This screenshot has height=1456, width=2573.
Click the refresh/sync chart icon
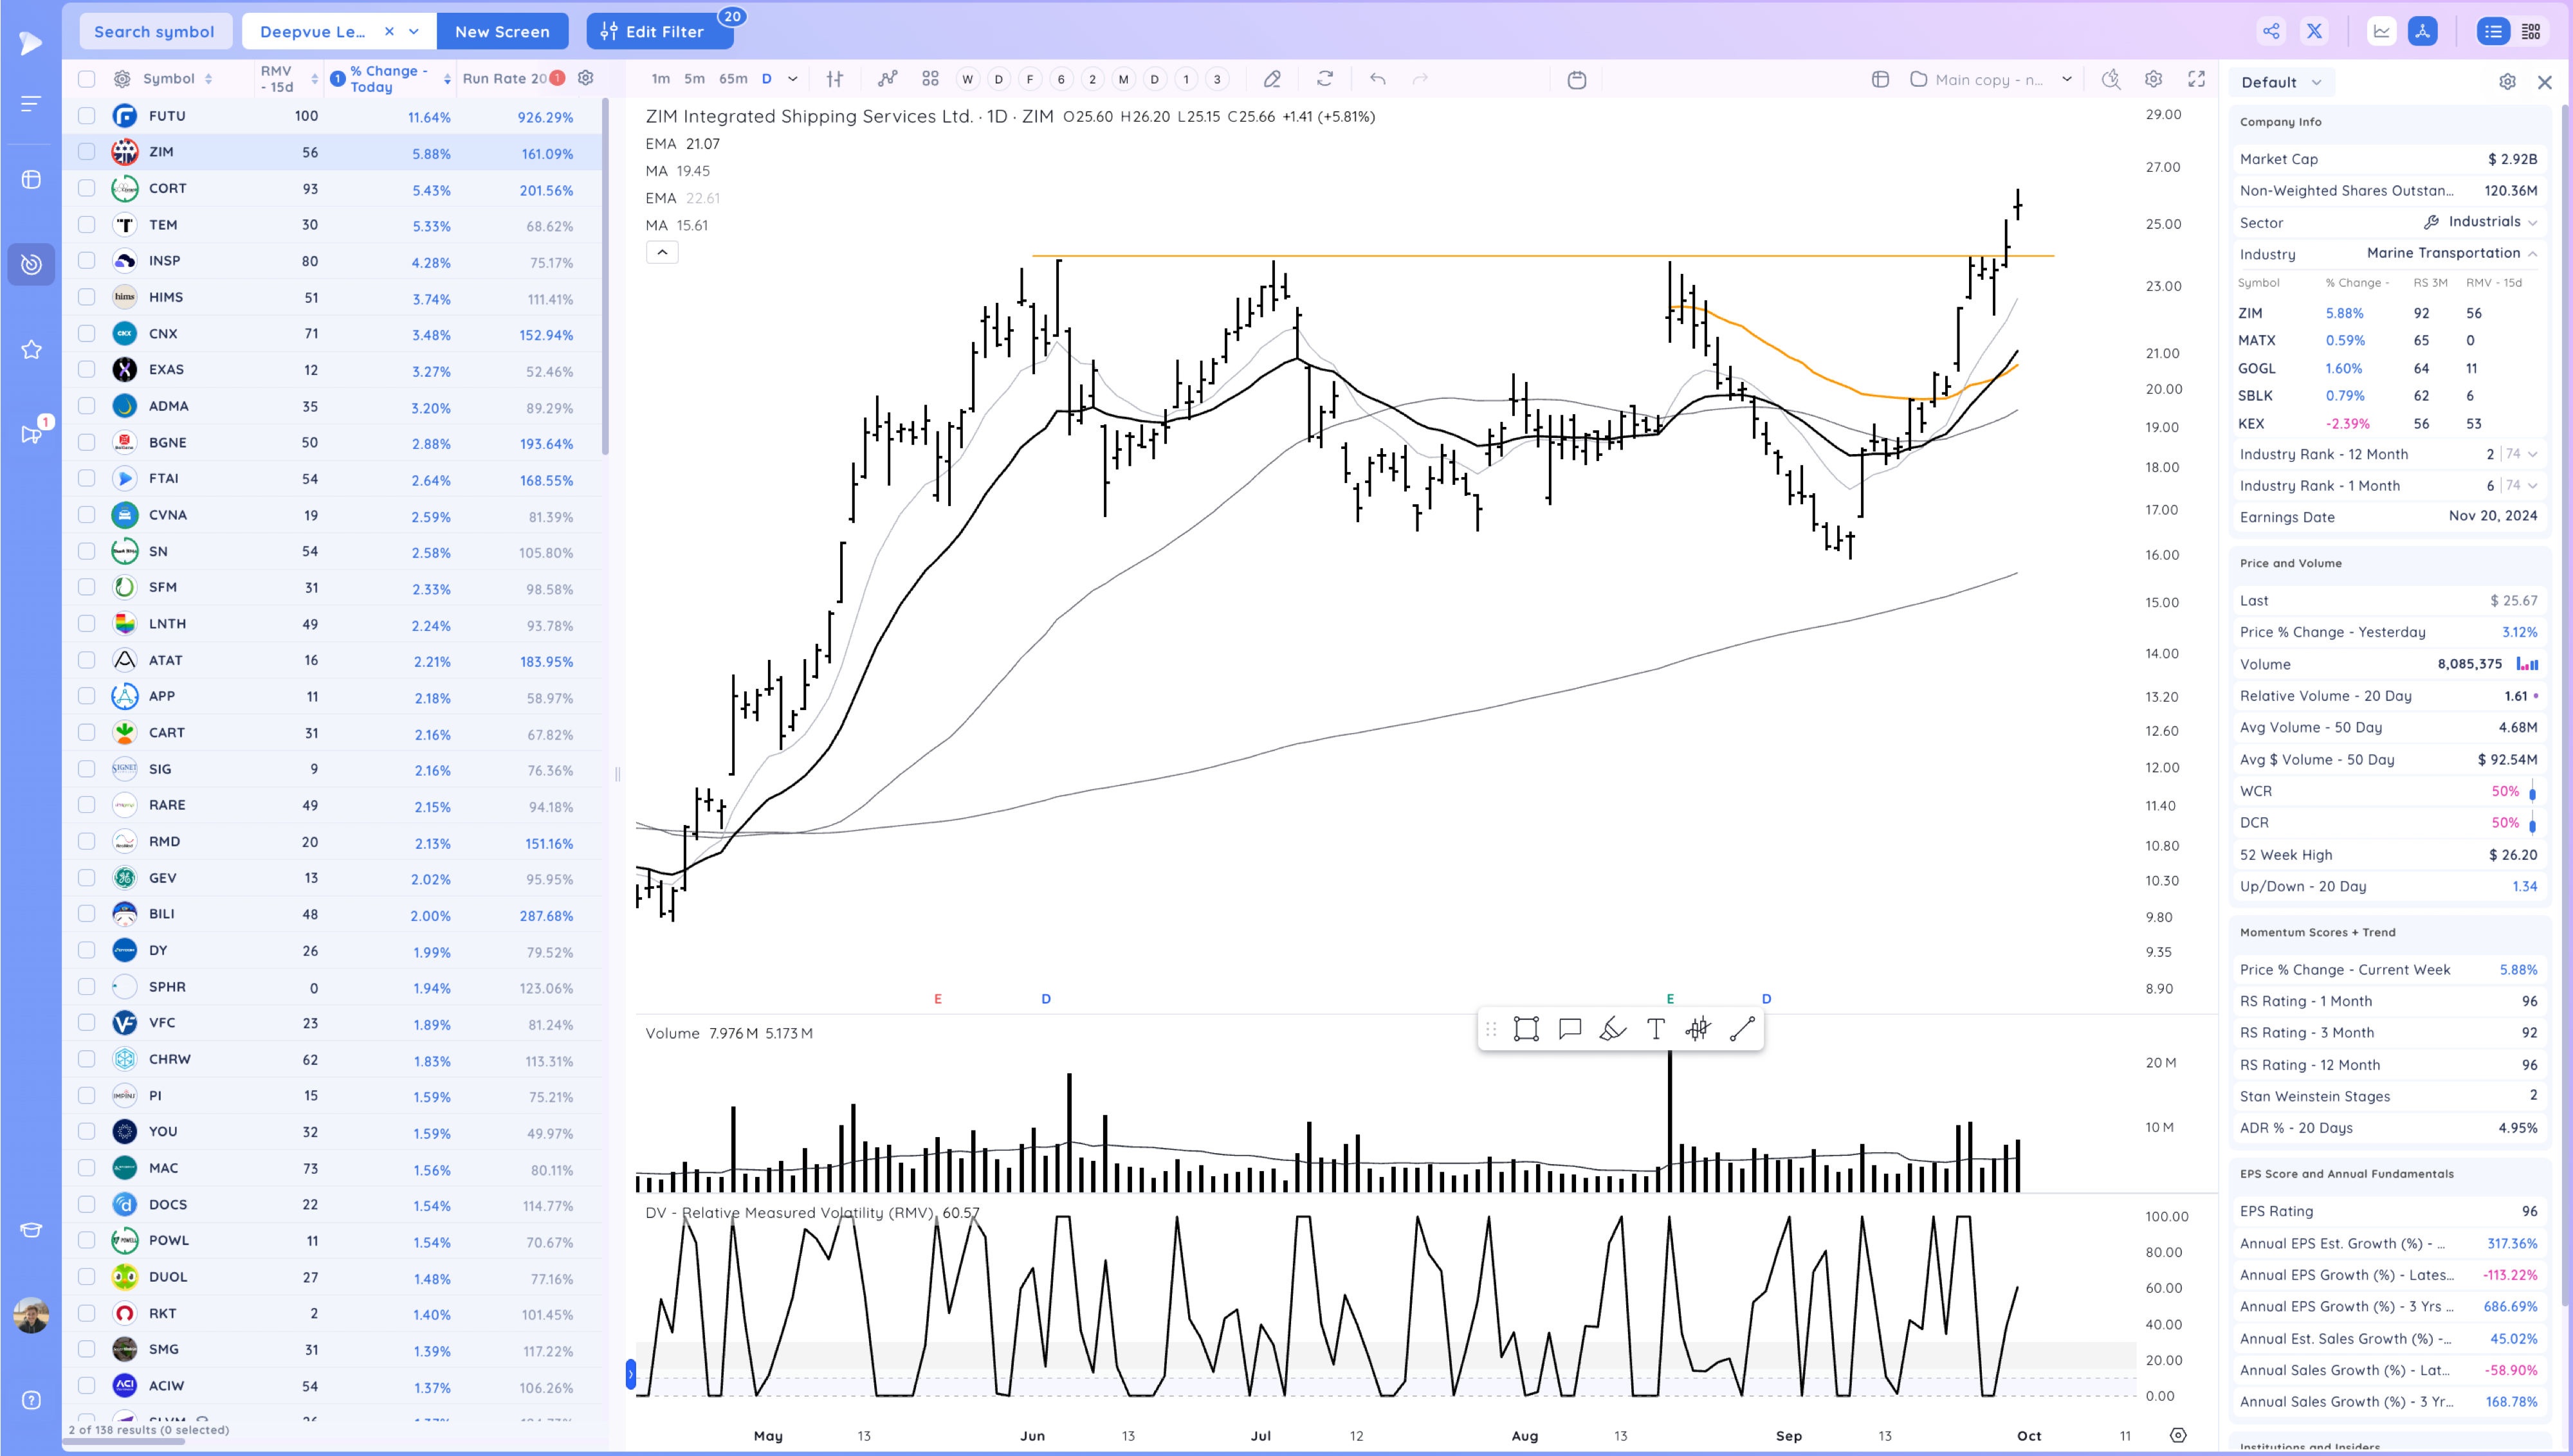tap(1325, 79)
